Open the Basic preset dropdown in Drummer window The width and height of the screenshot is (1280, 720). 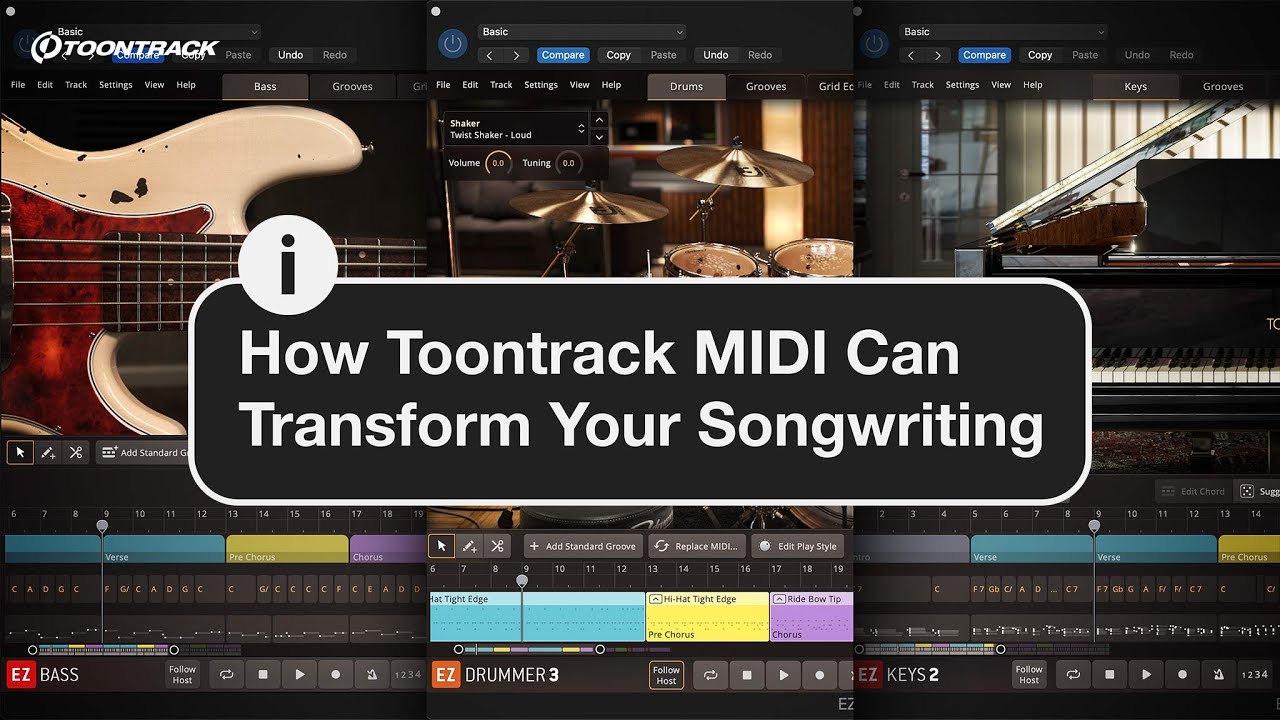(582, 32)
